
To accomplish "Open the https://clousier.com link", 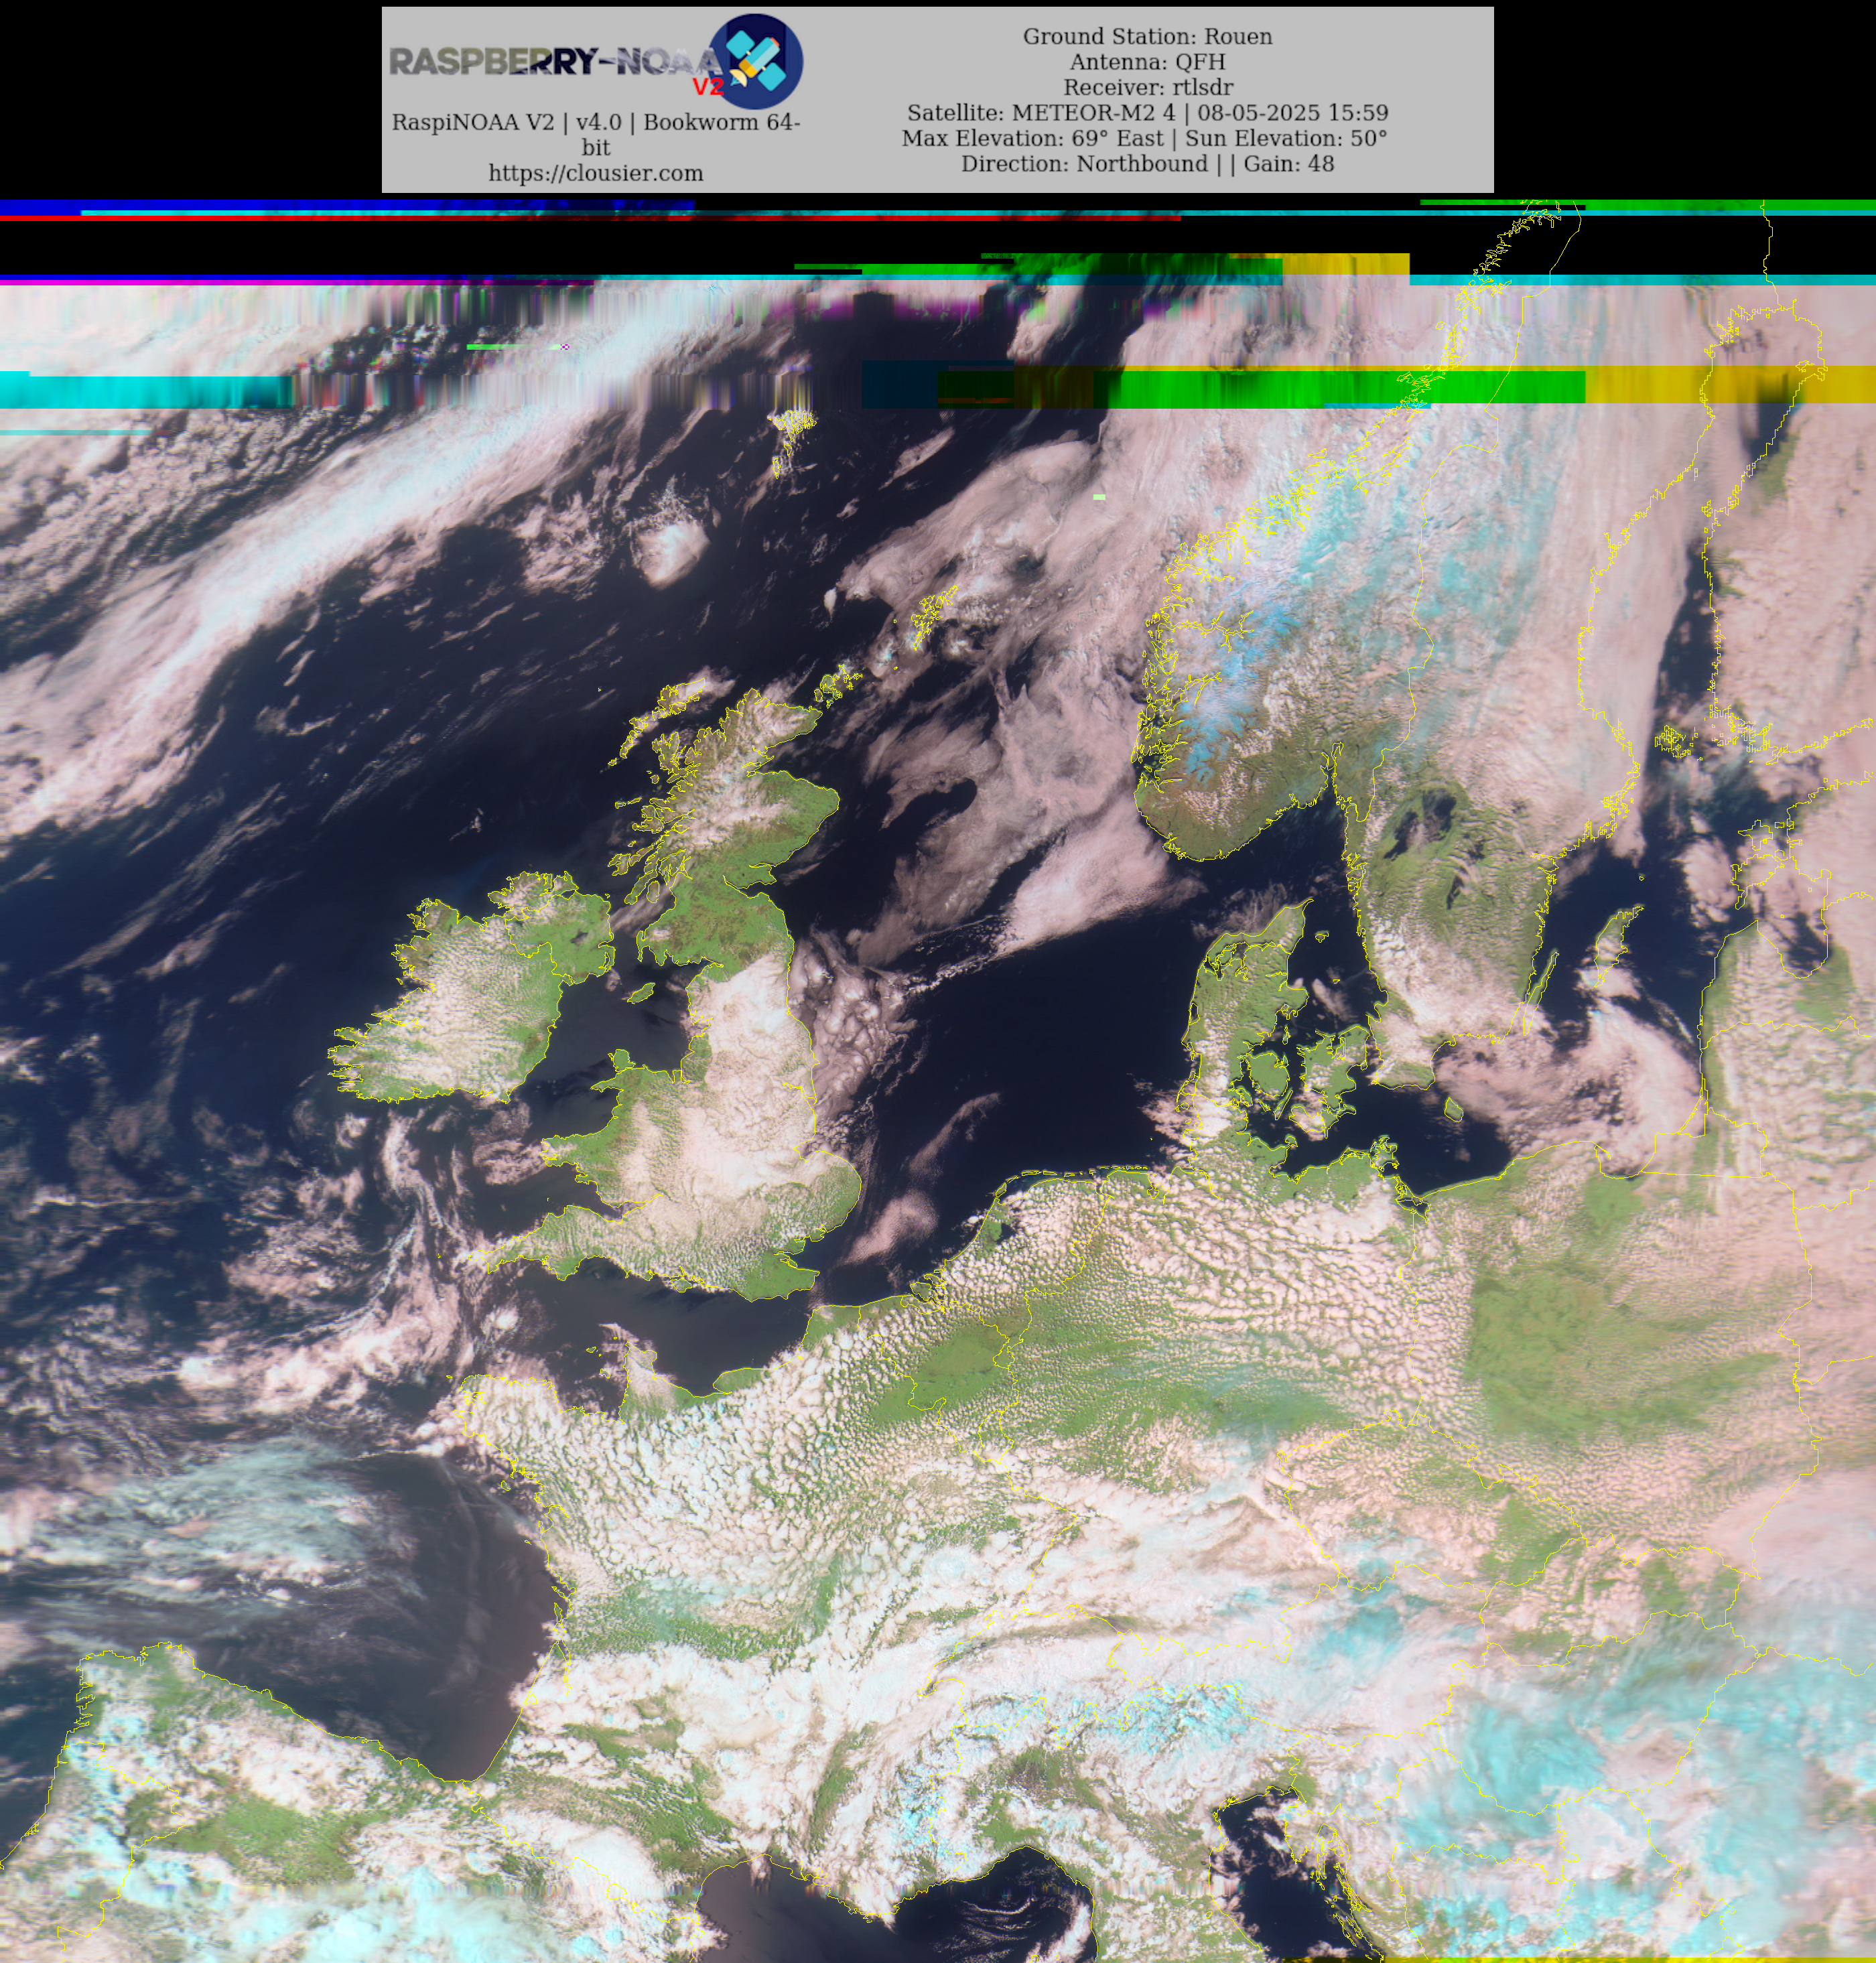I will [596, 173].
